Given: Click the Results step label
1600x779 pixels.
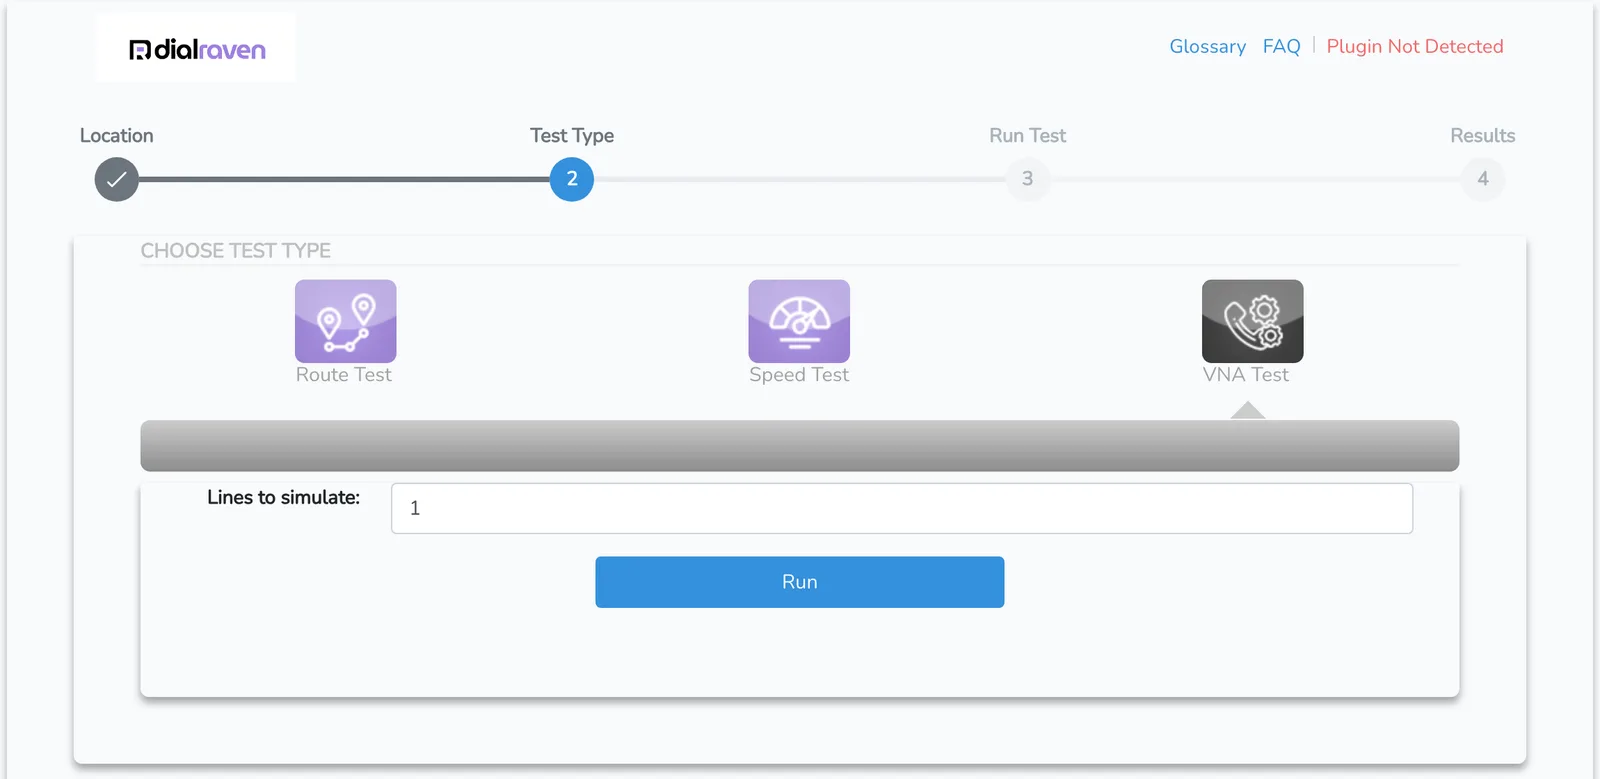Looking at the screenshot, I should [1483, 135].
